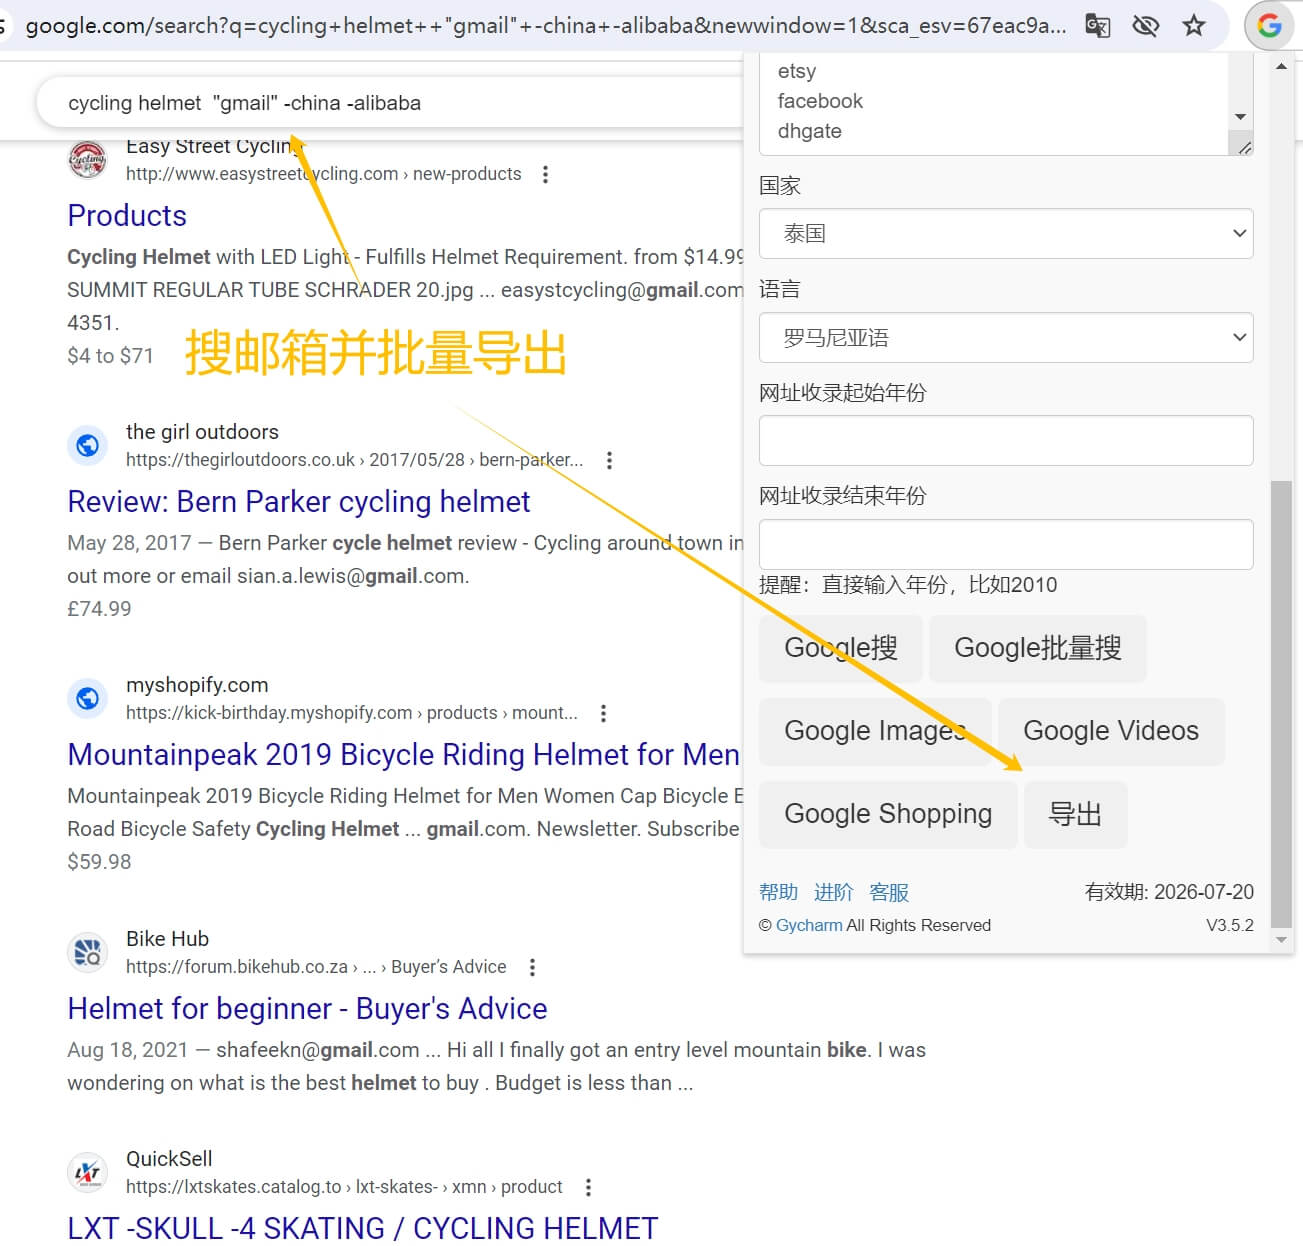Open the Google G extension icon

click(x=1269, y=25)
